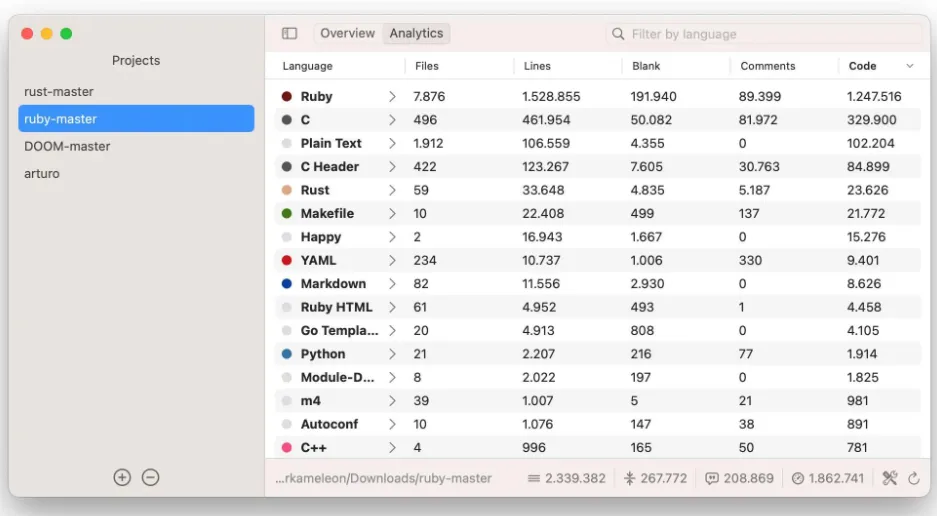This screenshot has width=937, height=516.
Task: Click Makefile blank value 499
Action: (642, 213)
